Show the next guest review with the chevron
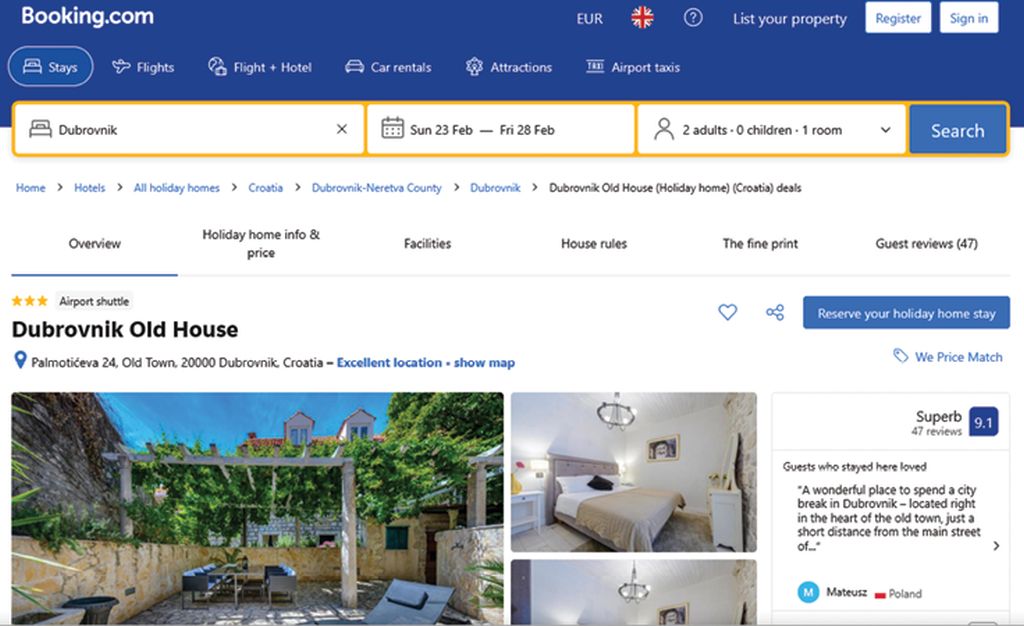This screenshot has width=1024, height=626. tap(996, 546)
